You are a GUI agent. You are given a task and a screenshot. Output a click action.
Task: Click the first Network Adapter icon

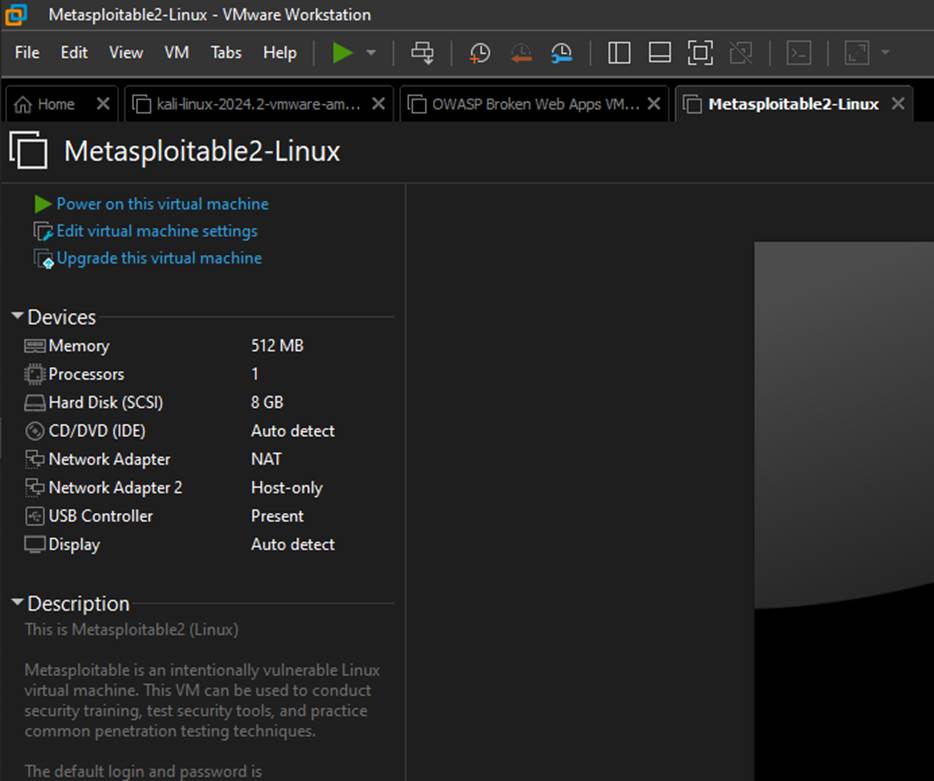click(35, 459)
